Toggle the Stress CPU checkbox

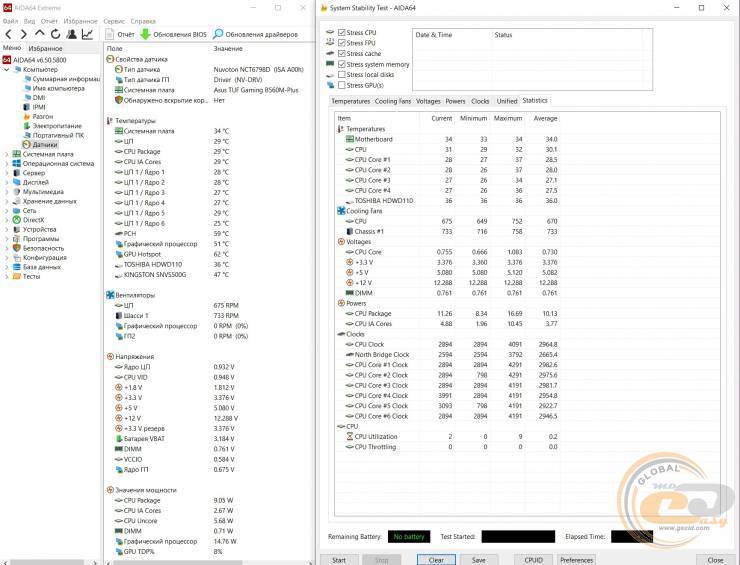click(342, 32)
